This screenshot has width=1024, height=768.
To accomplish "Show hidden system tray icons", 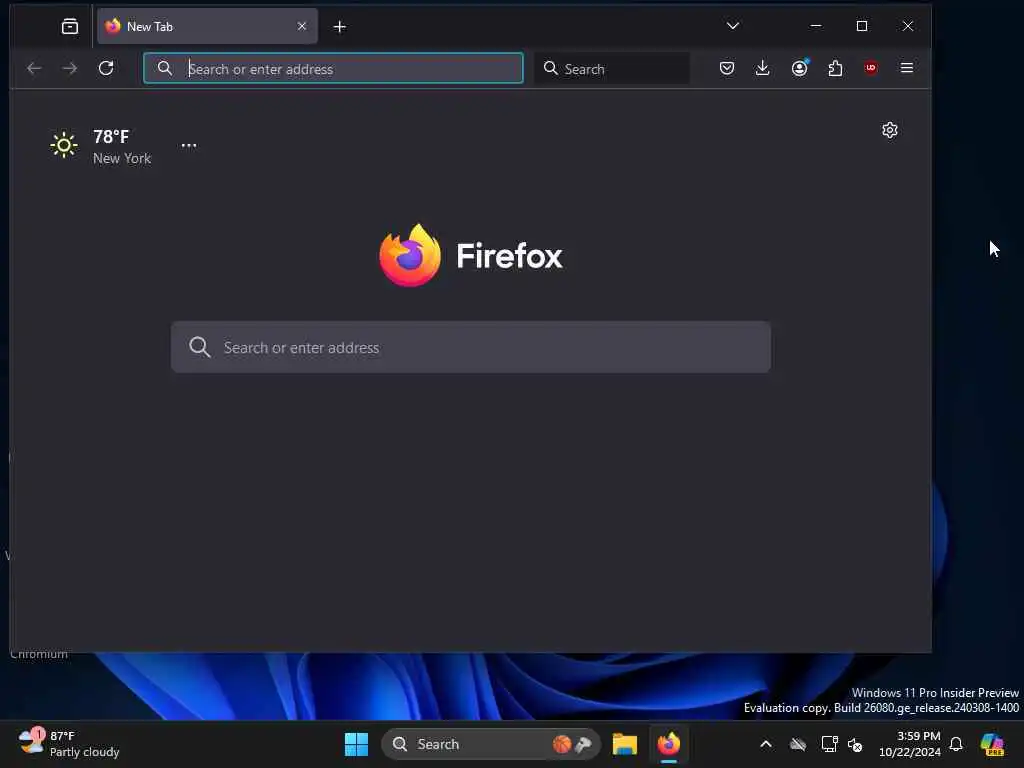I will 766,744.
